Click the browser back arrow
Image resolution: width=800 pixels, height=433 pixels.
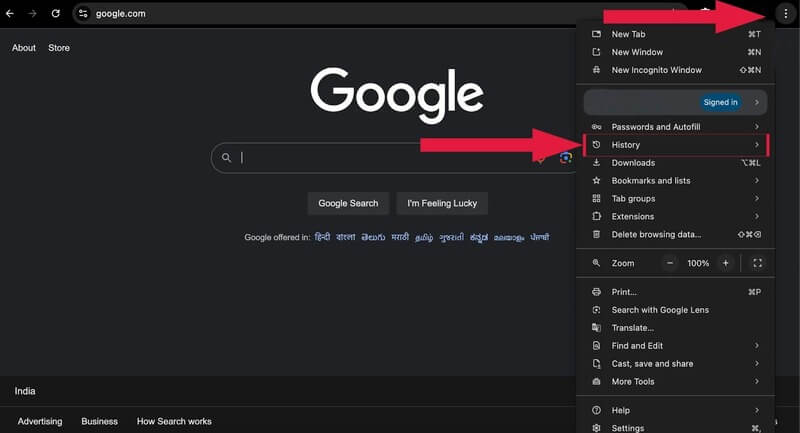pos(10,14)
